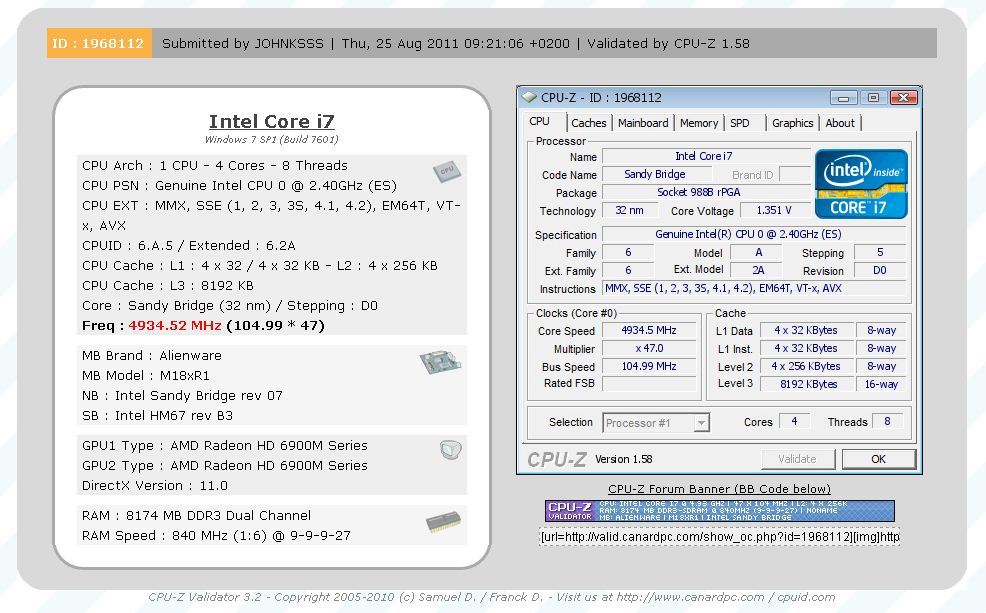Select the Memory tab
986x613 pixels.
point(699,123)
